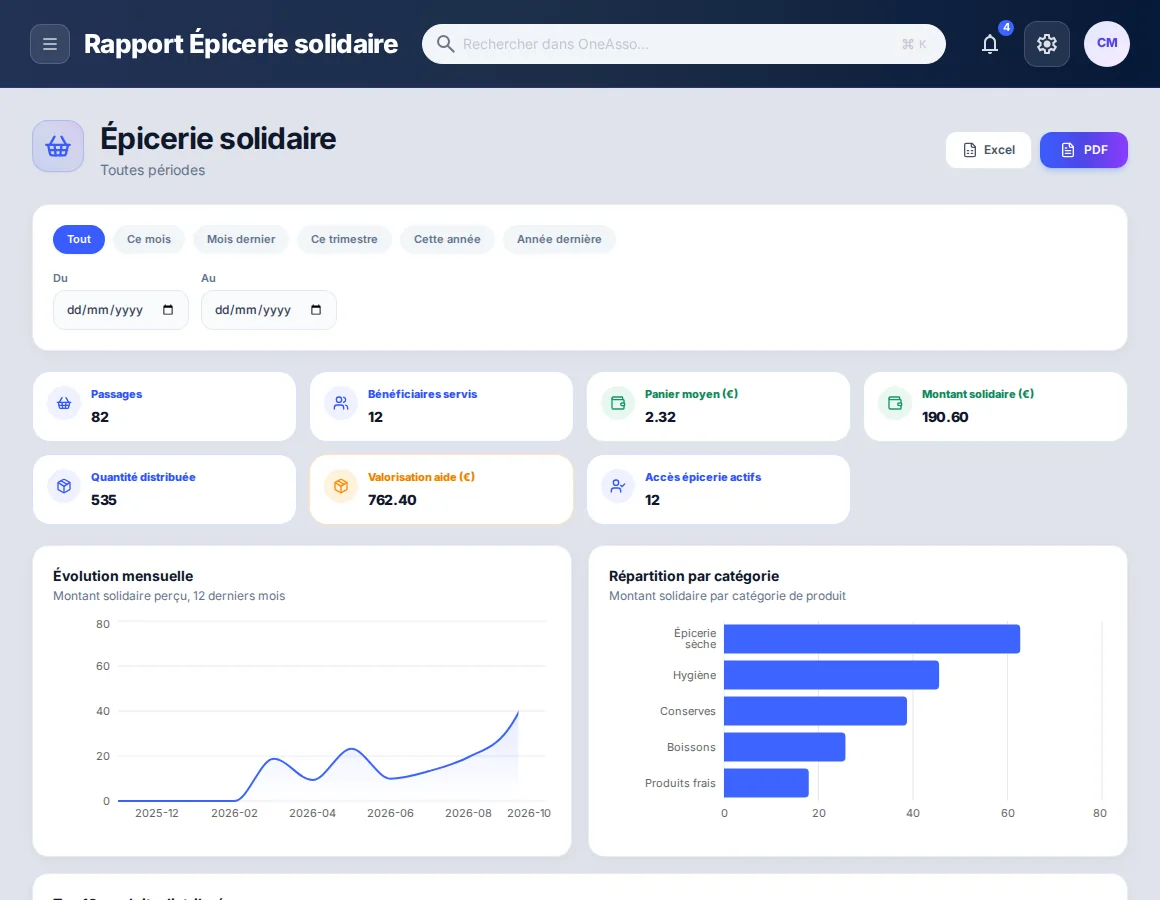Export the report as PDF
The width and height of the screenshot is (1160, 900).
pos(1084,150)
